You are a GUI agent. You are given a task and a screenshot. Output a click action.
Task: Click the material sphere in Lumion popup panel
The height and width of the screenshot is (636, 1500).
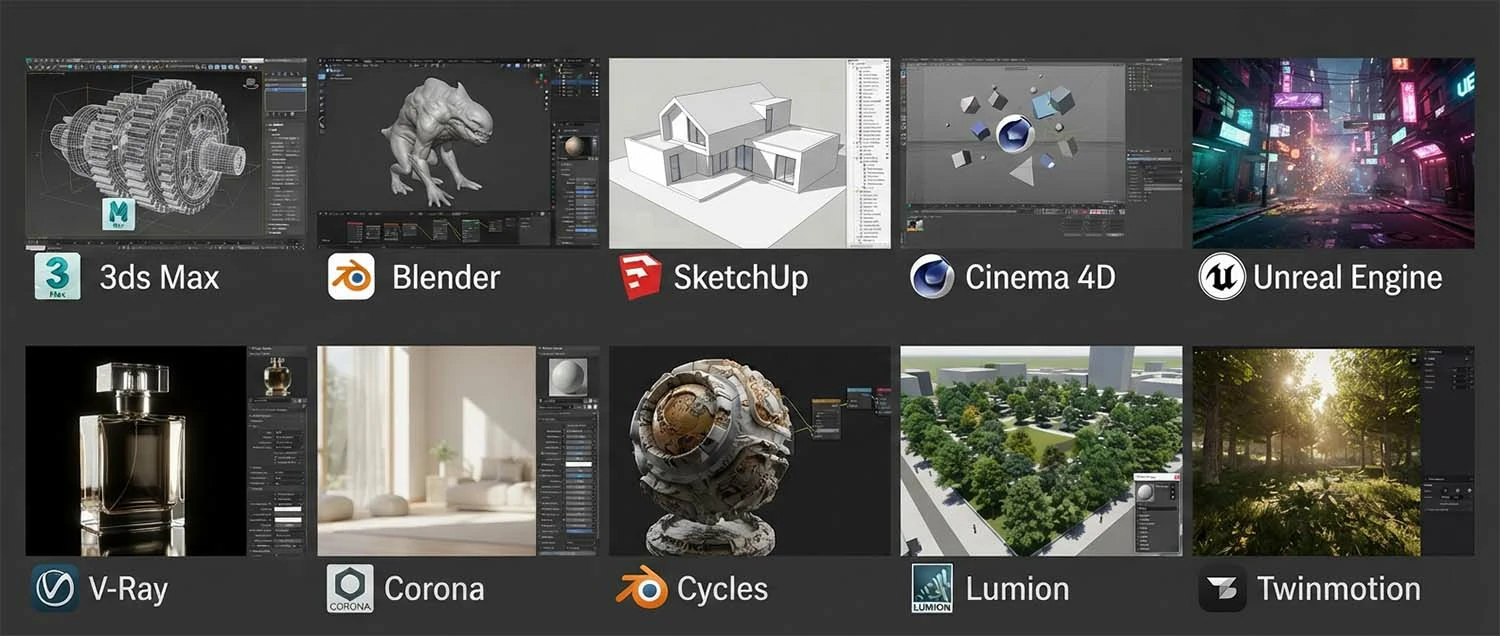[1146, 494]
